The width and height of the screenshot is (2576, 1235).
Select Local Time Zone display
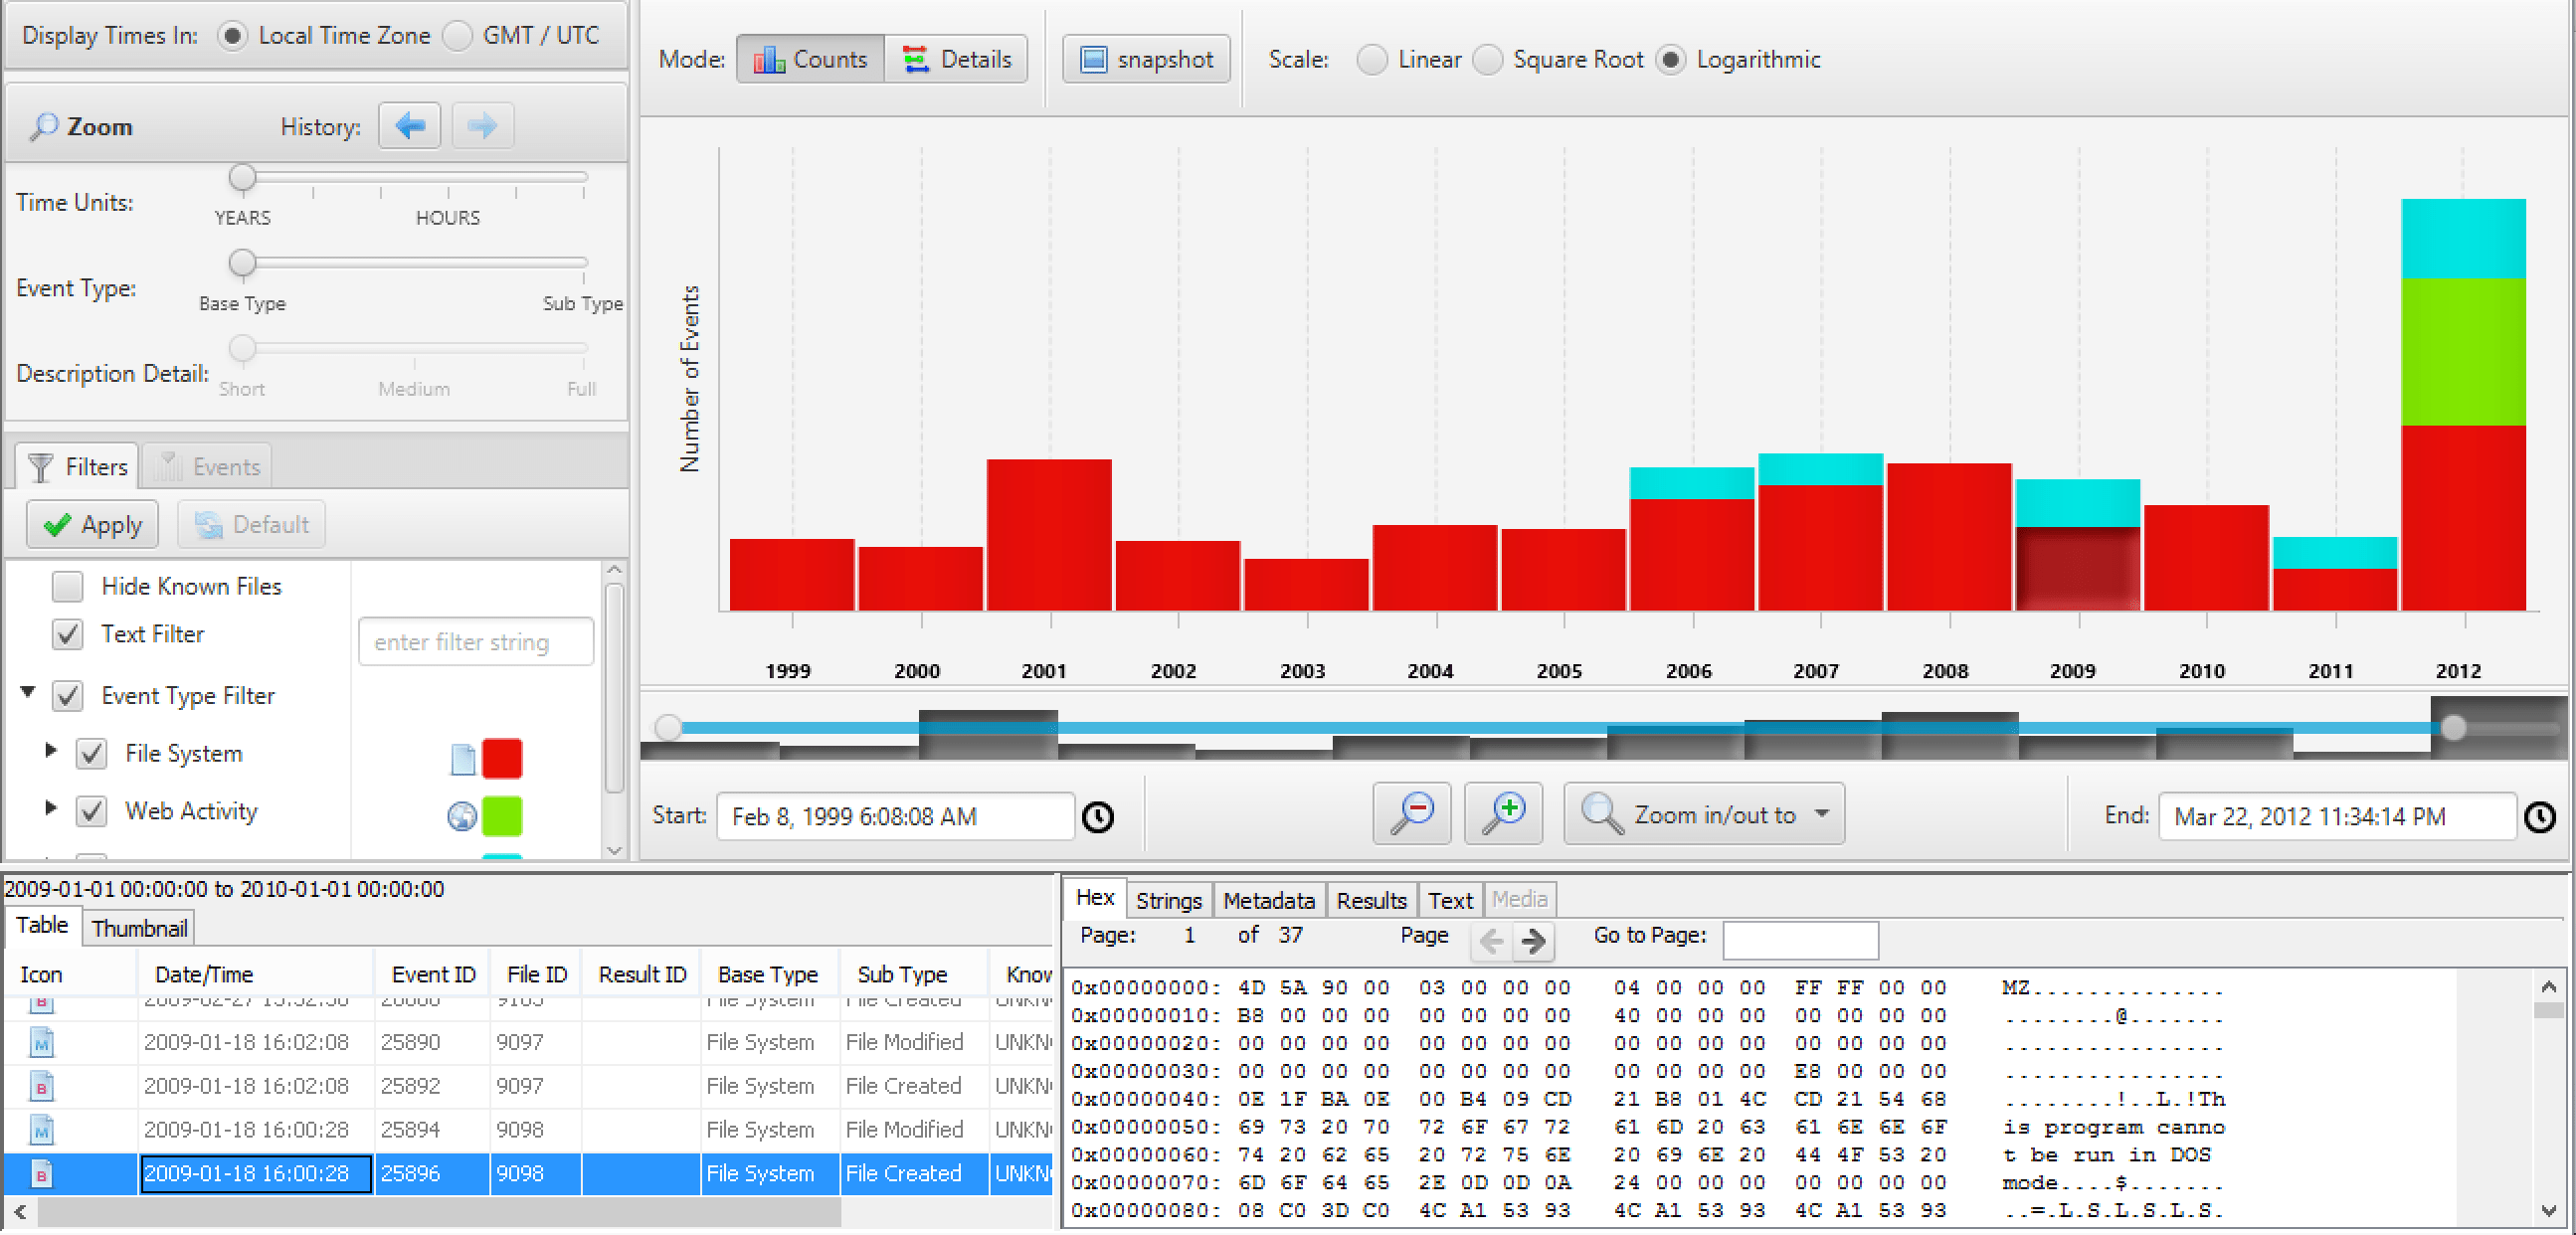point(232,36)
